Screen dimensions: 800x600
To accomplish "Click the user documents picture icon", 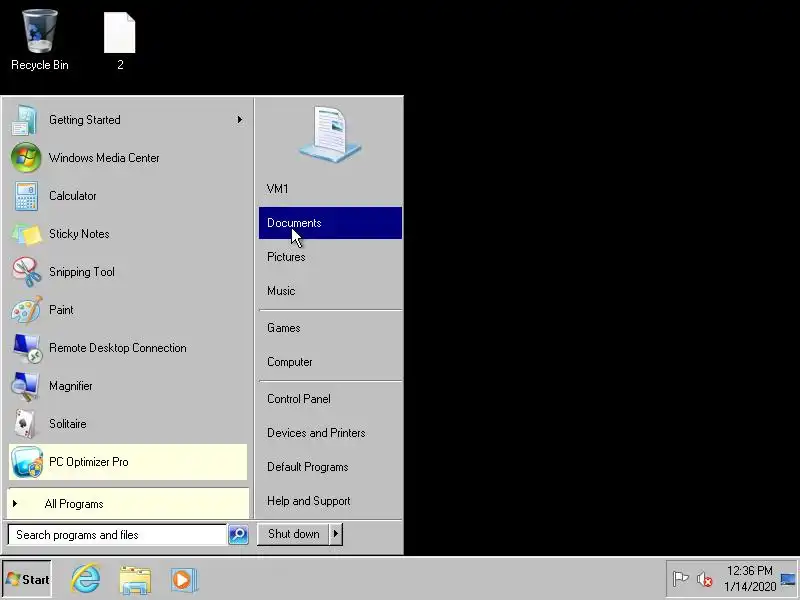I will [330, 134].
